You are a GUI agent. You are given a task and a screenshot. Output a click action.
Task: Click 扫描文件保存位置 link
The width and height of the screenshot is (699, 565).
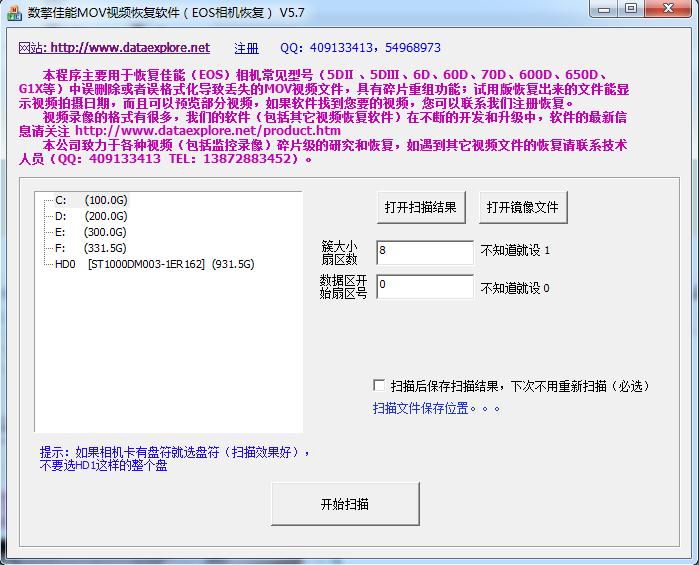[436, 408]
